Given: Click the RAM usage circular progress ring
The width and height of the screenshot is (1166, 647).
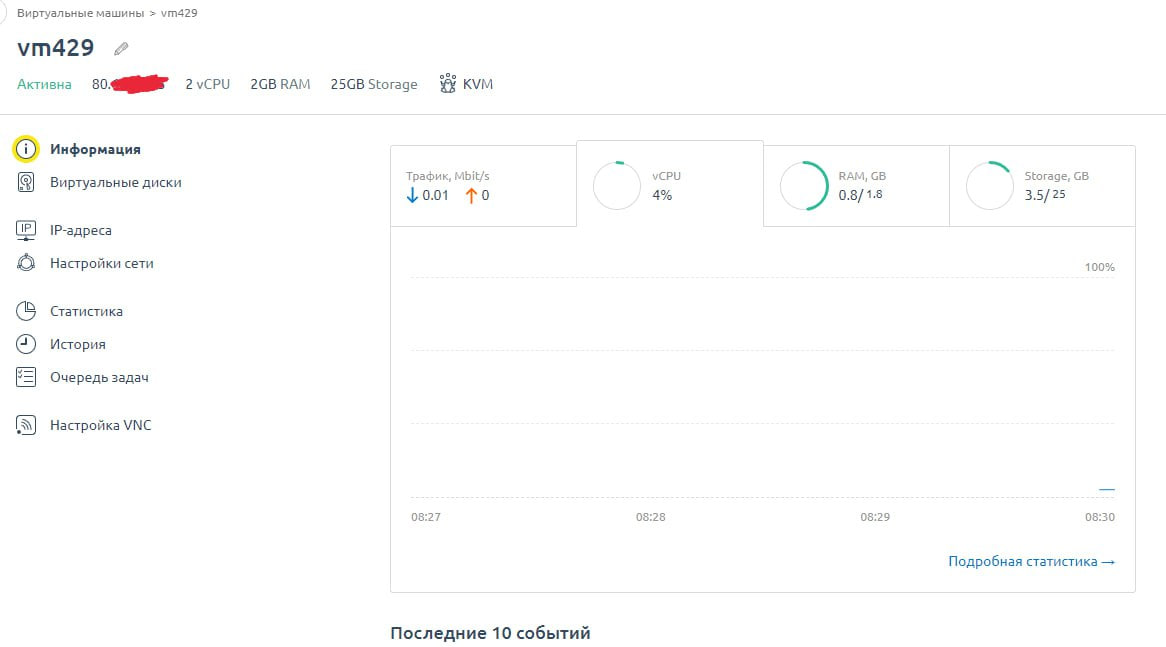Looking at the screenshot, I should 804,186.
